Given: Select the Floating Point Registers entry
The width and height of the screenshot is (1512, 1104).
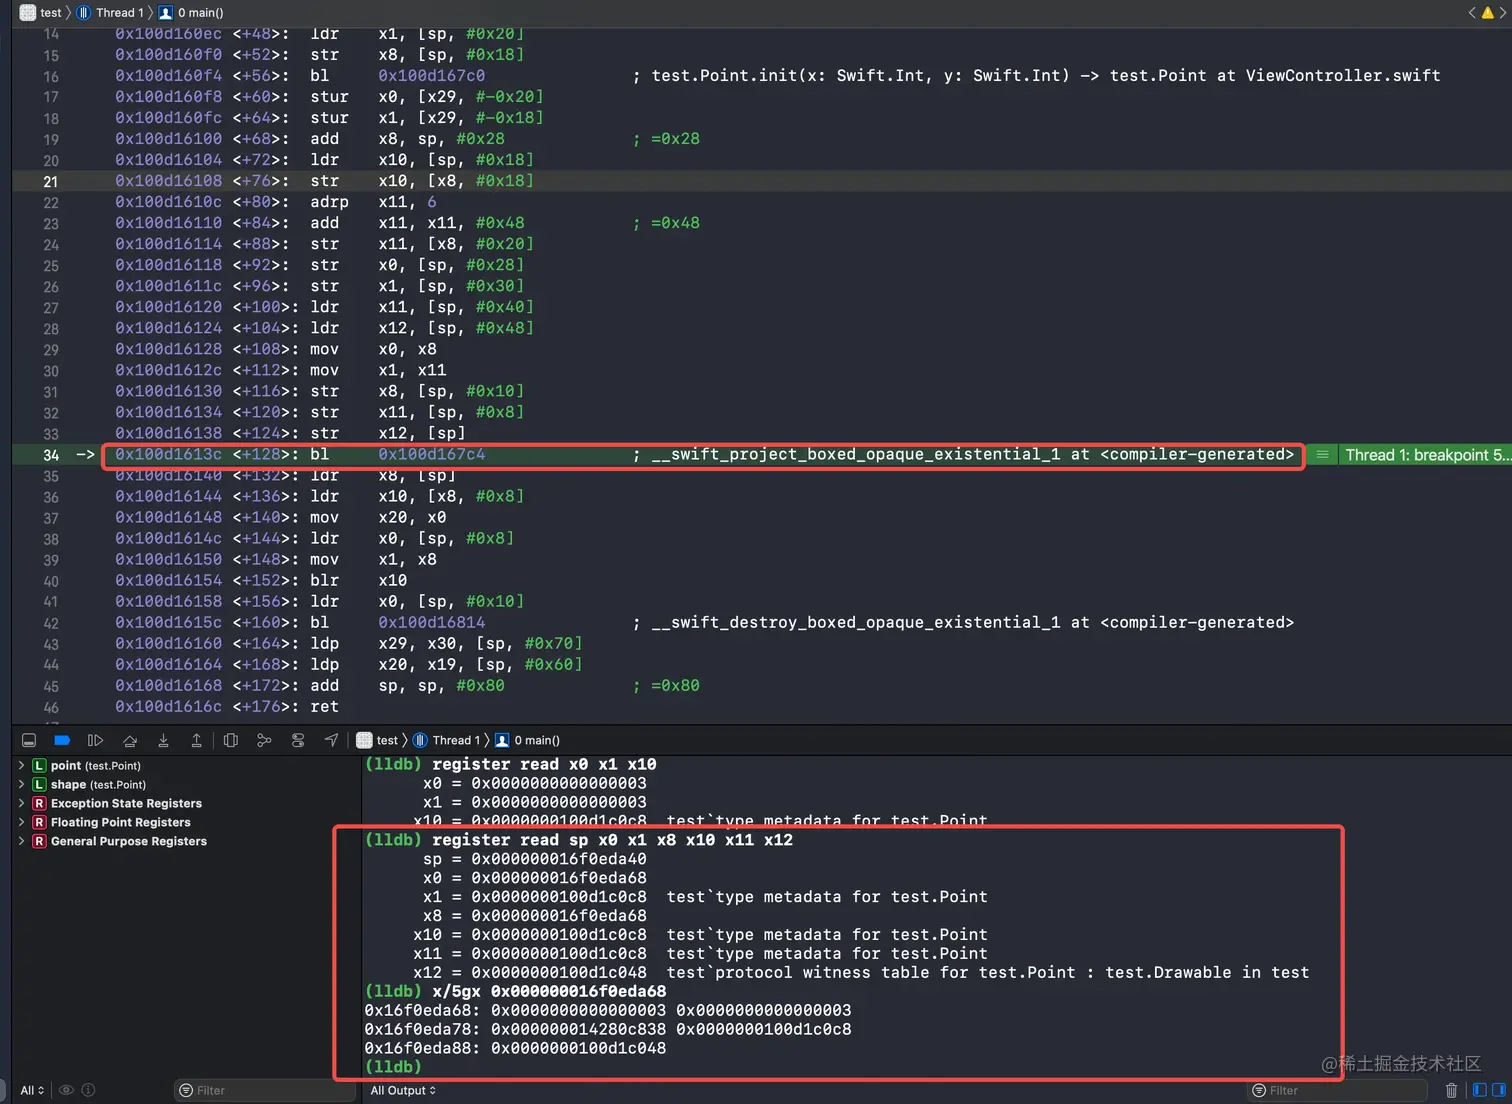Looking at the screenshot, I should click(x=121, y=822).
